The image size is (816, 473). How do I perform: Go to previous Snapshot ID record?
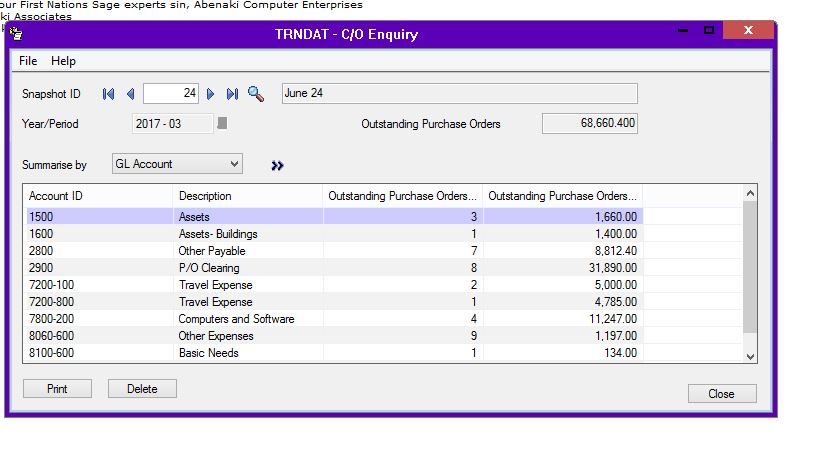point(130,94)
